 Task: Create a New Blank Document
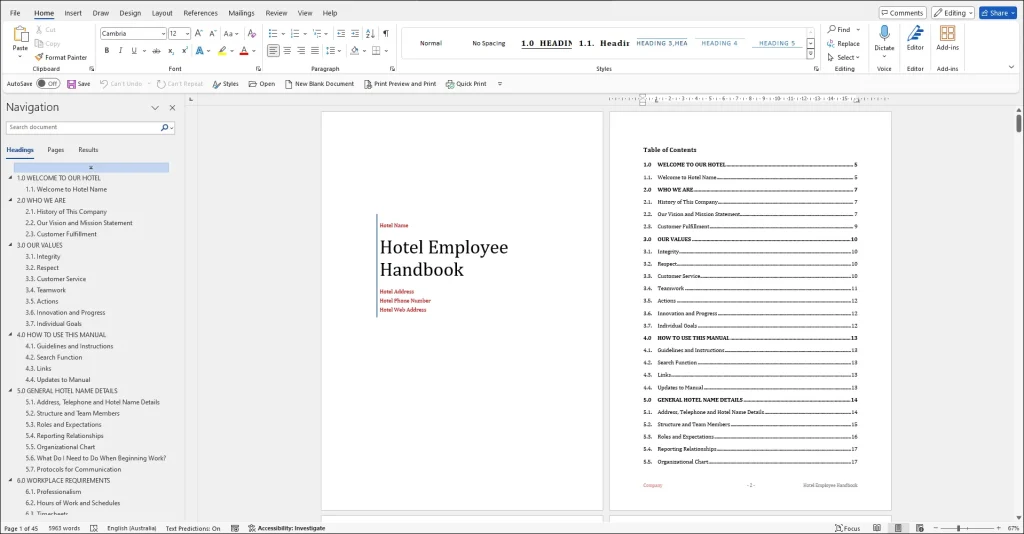pyautogui.click(x=319, y=84)
